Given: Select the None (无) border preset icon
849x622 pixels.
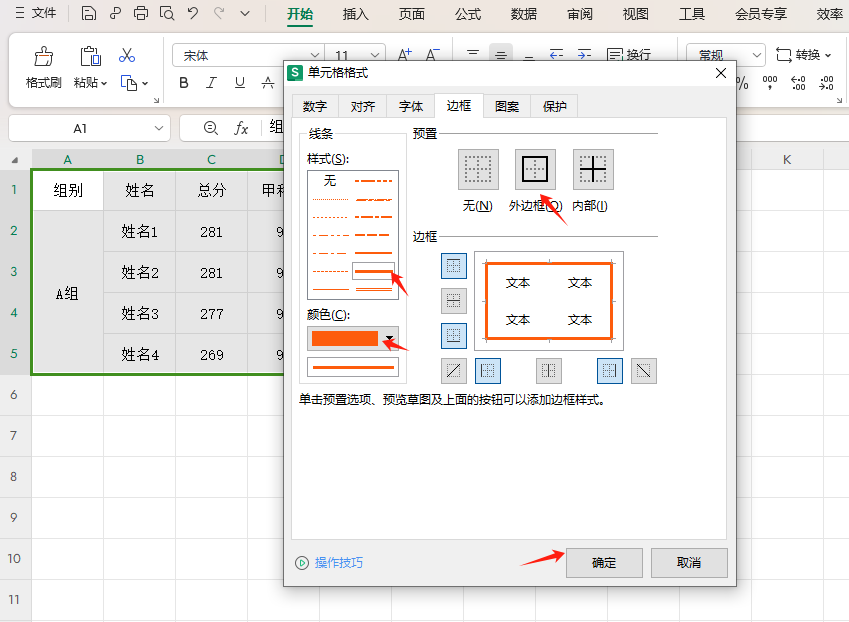Looking at the screenshot, I should click(x=478, y=169).
